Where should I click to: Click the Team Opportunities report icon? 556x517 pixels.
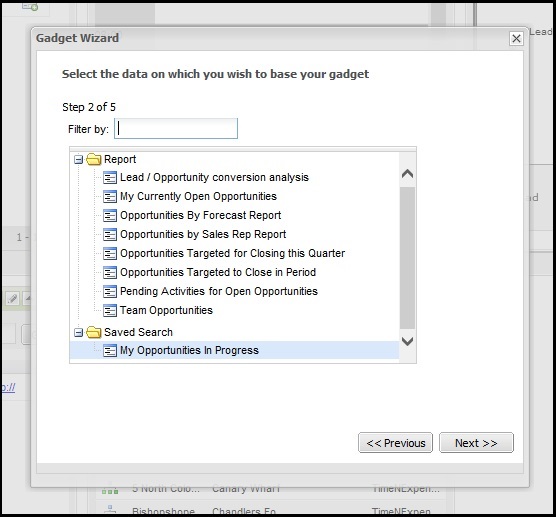pos(110,310)
